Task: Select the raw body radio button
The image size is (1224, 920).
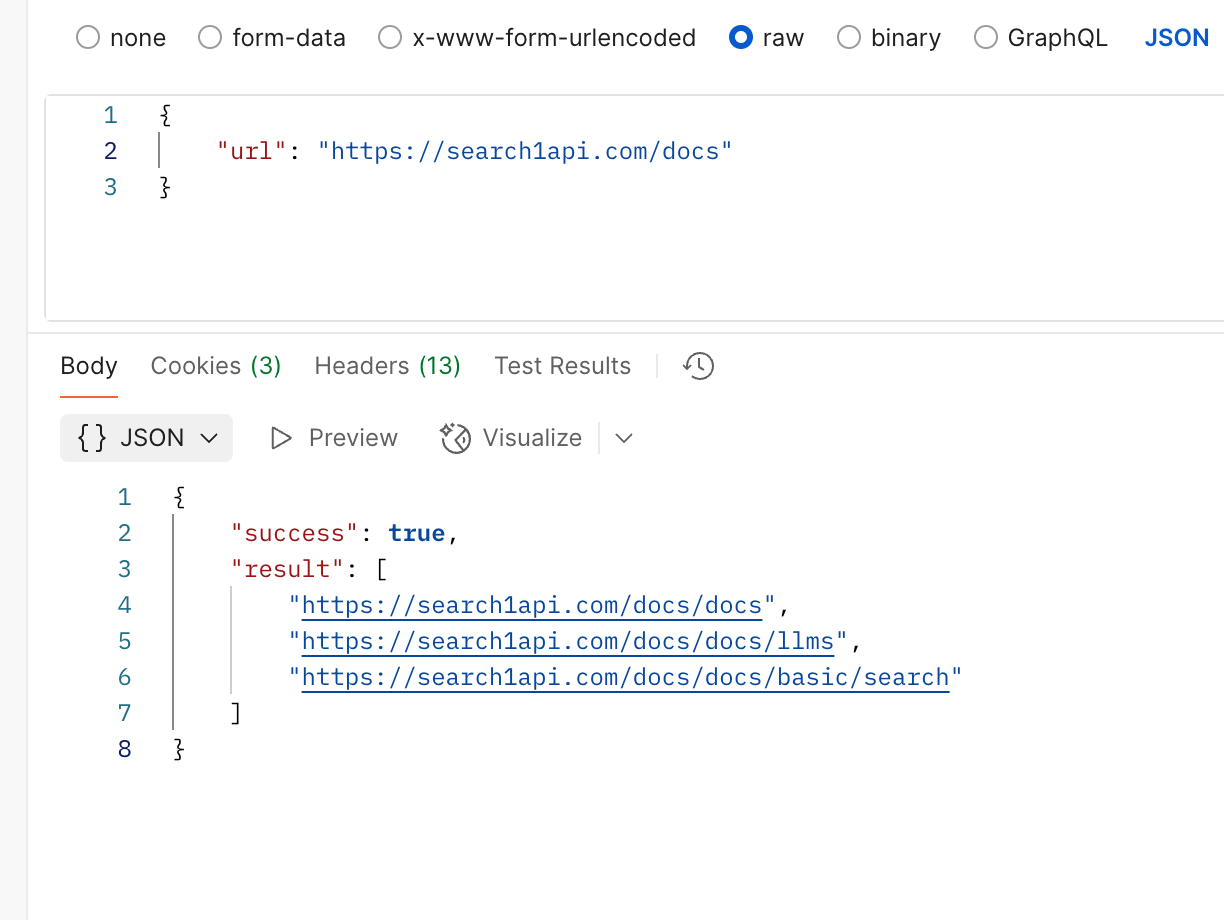Action: 741,38
